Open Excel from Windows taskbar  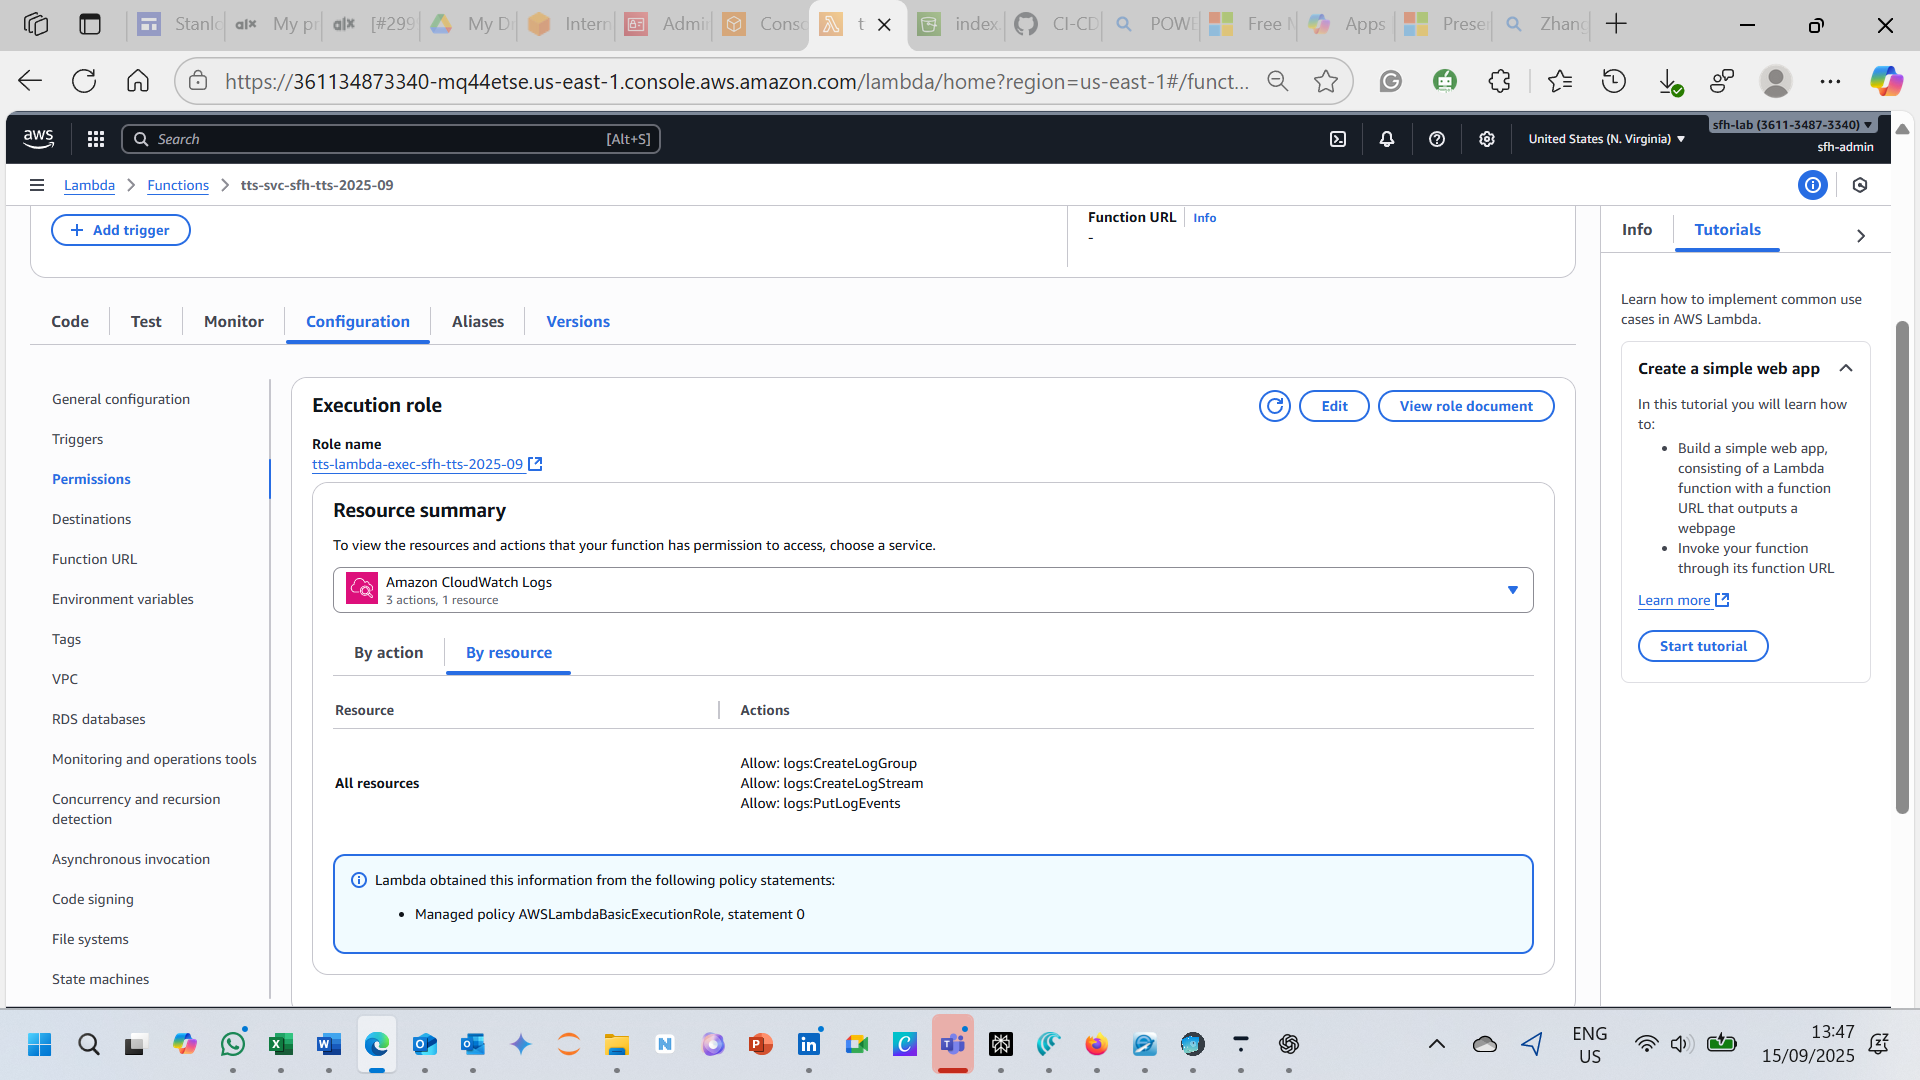pyautogui.click(x=281, y=1044)
